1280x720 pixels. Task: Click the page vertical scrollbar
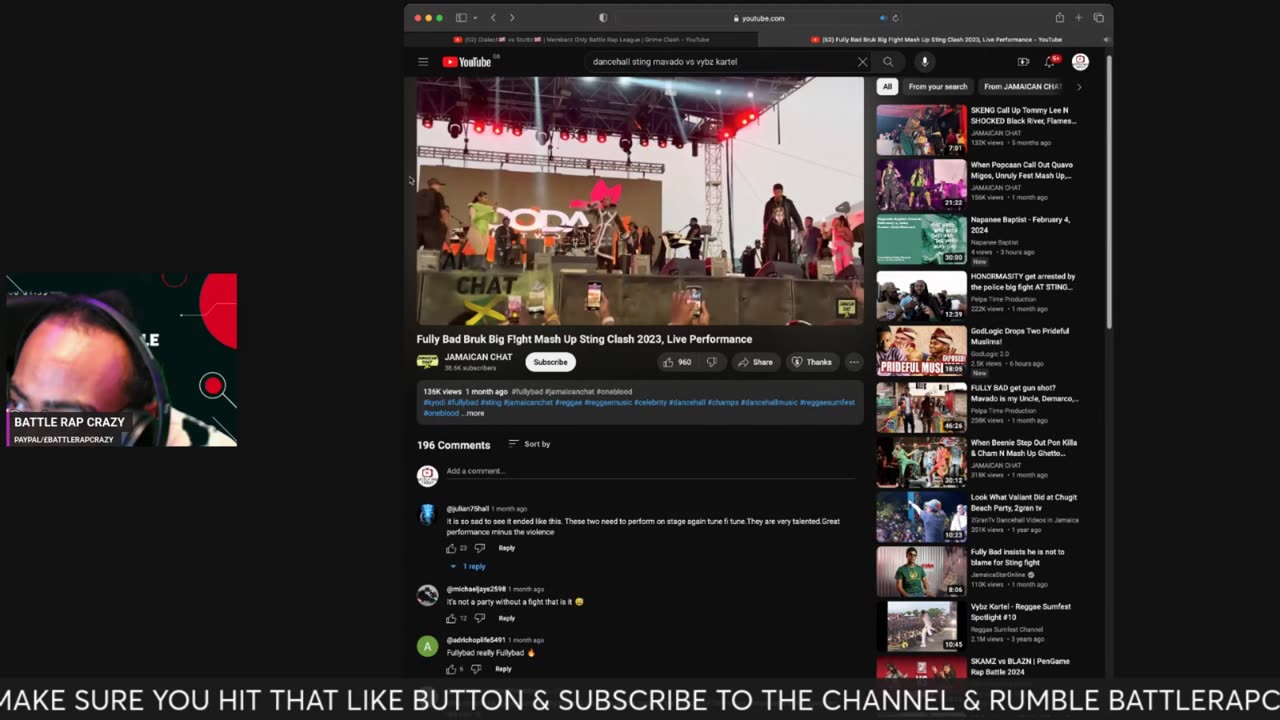point(1108,190)
